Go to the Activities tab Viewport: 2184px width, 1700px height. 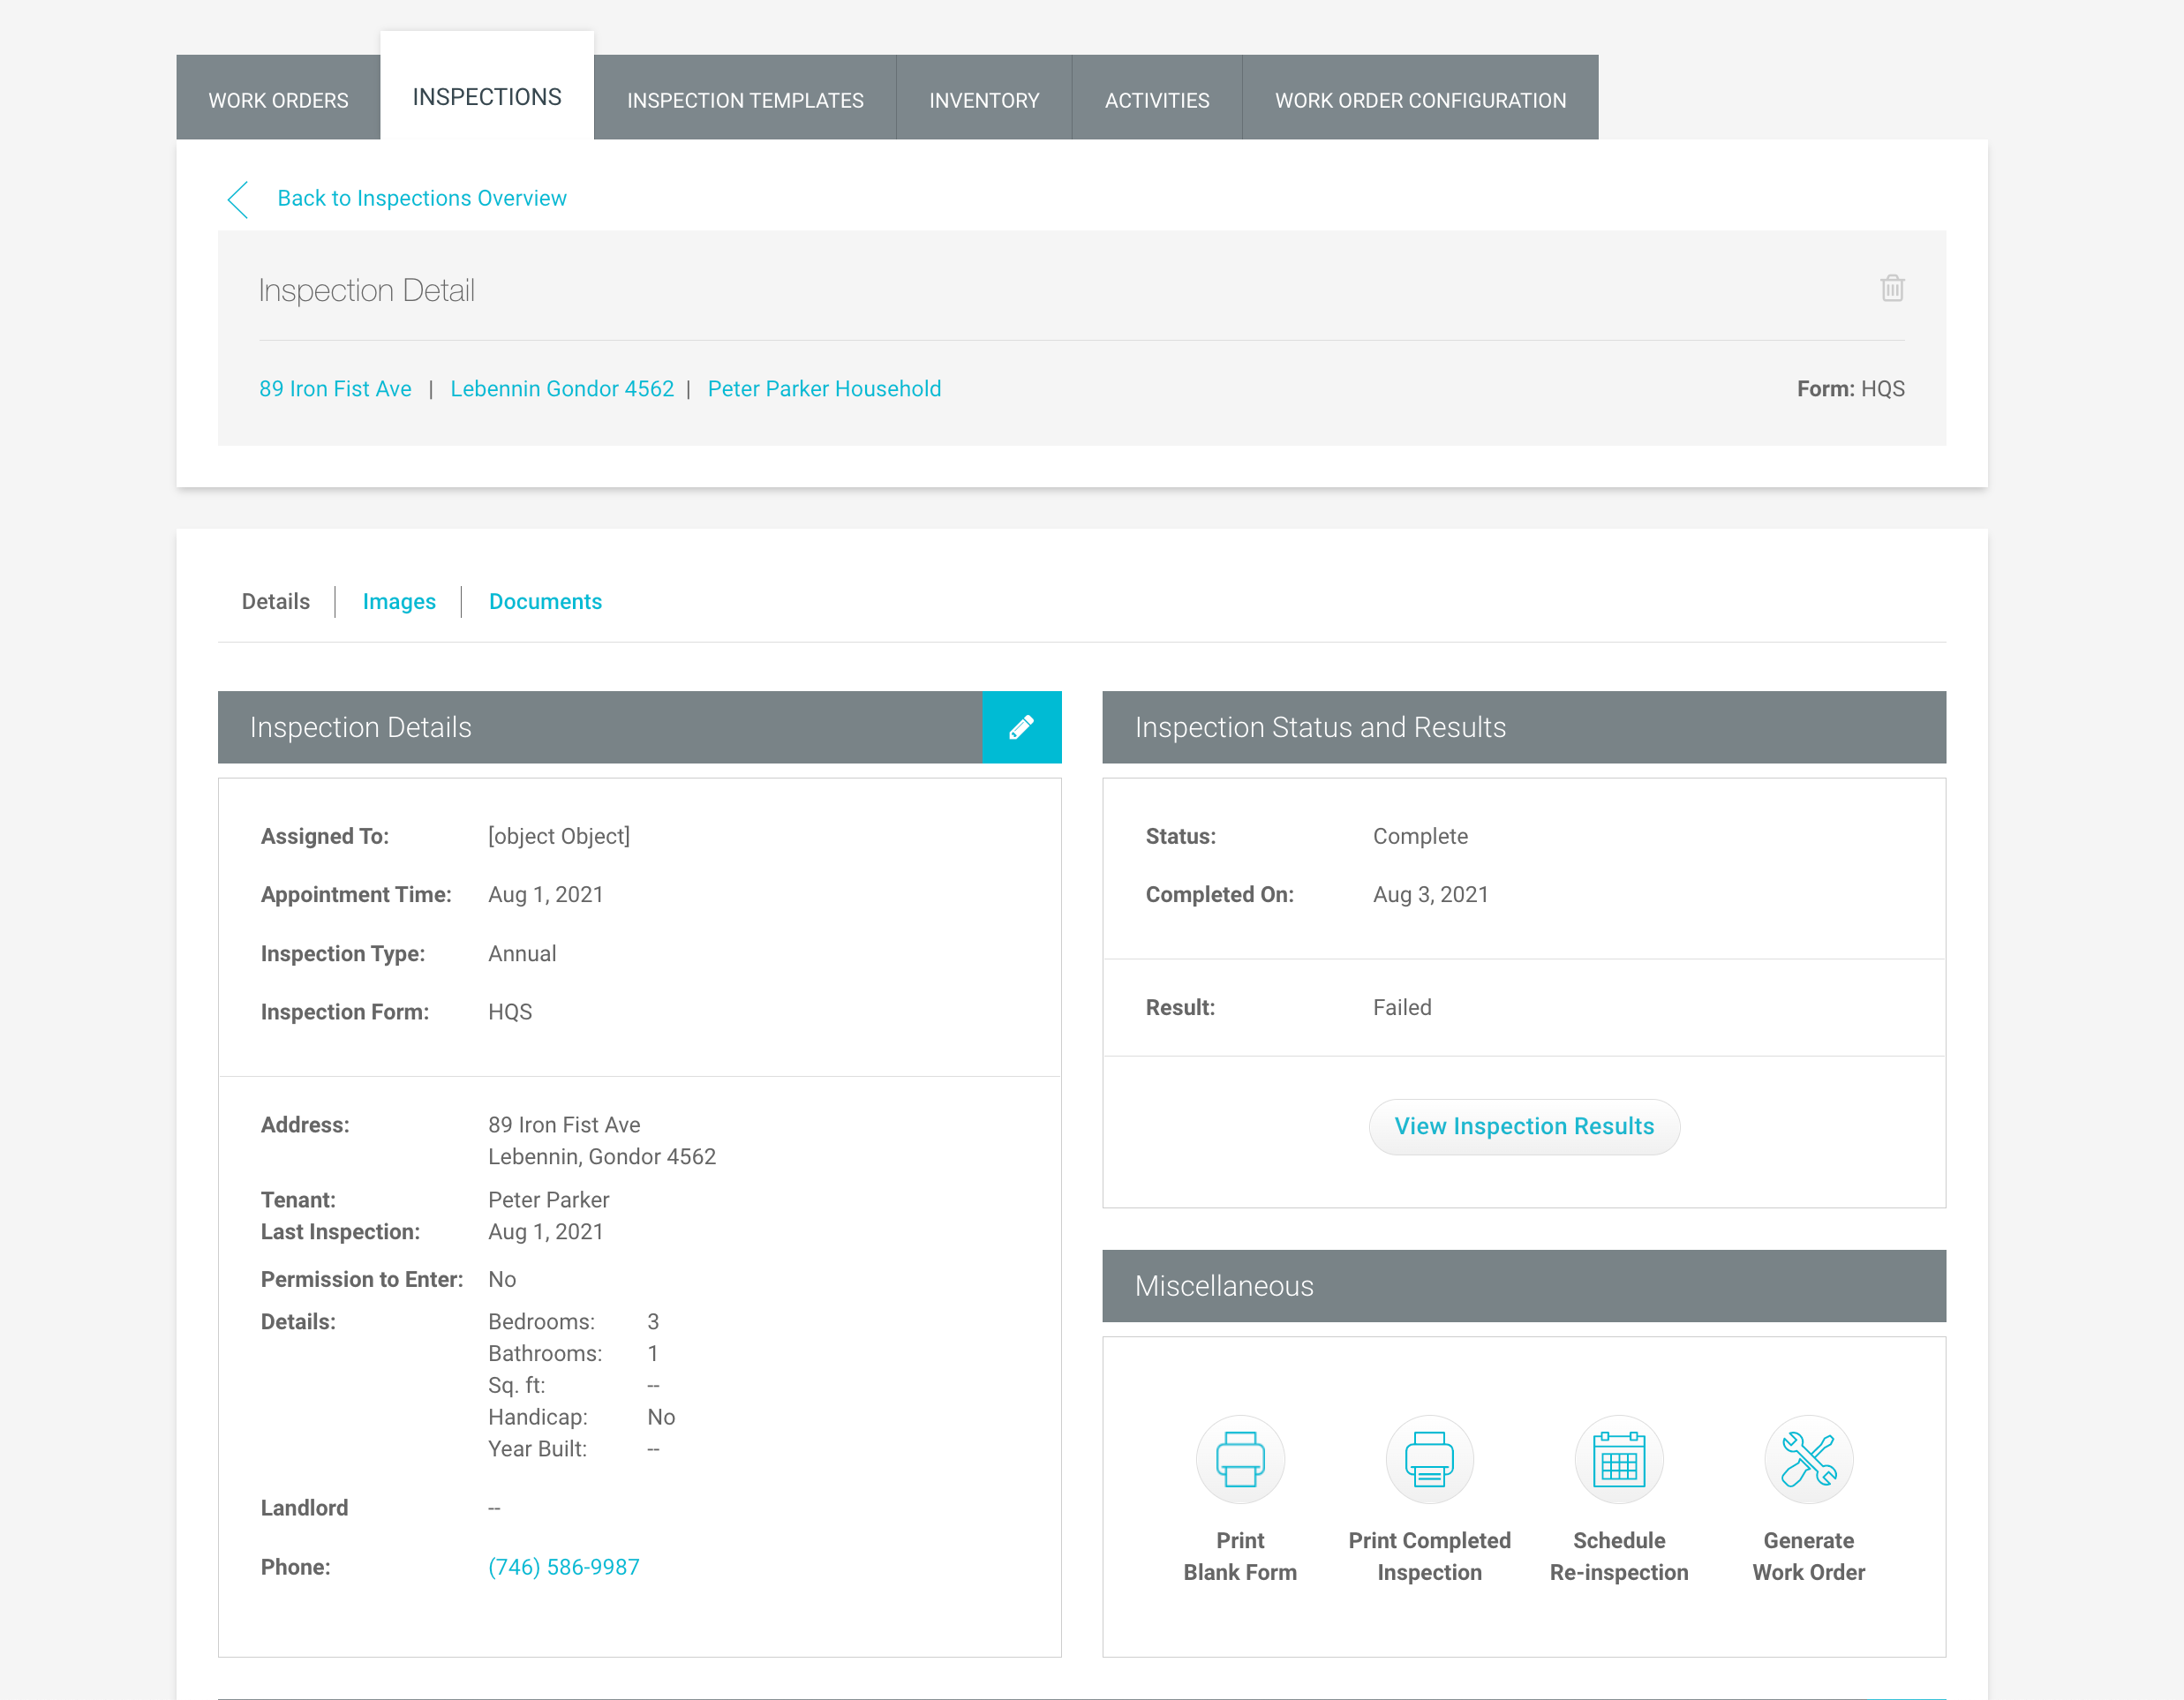pos(1157,100)
